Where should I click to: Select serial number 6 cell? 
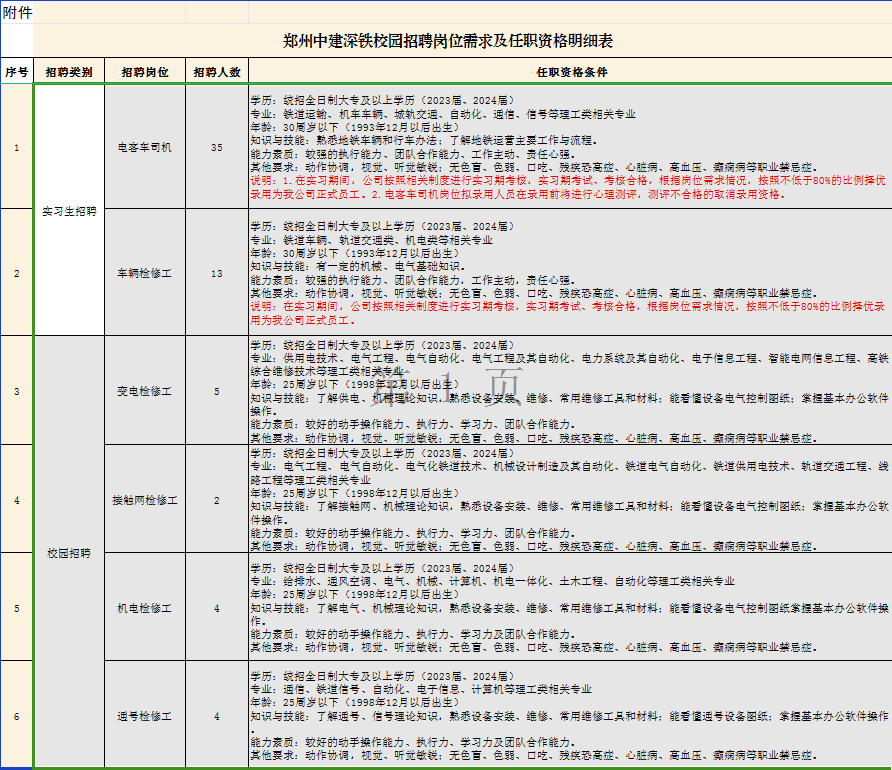coord(16,716)
